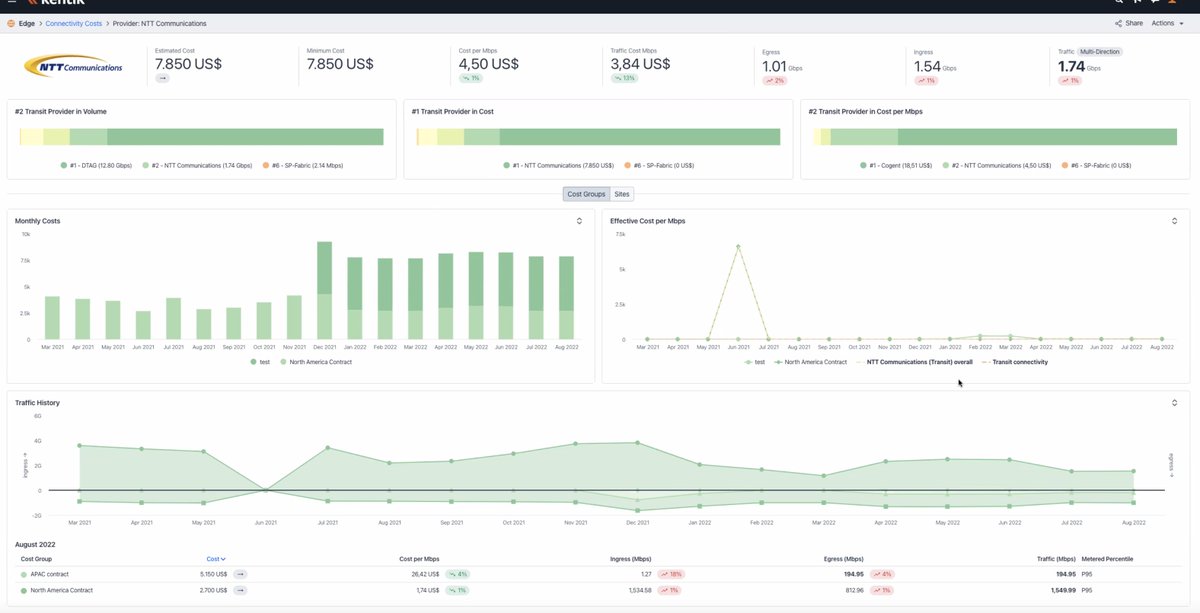Click the Share button

[x=1131, y=22]
